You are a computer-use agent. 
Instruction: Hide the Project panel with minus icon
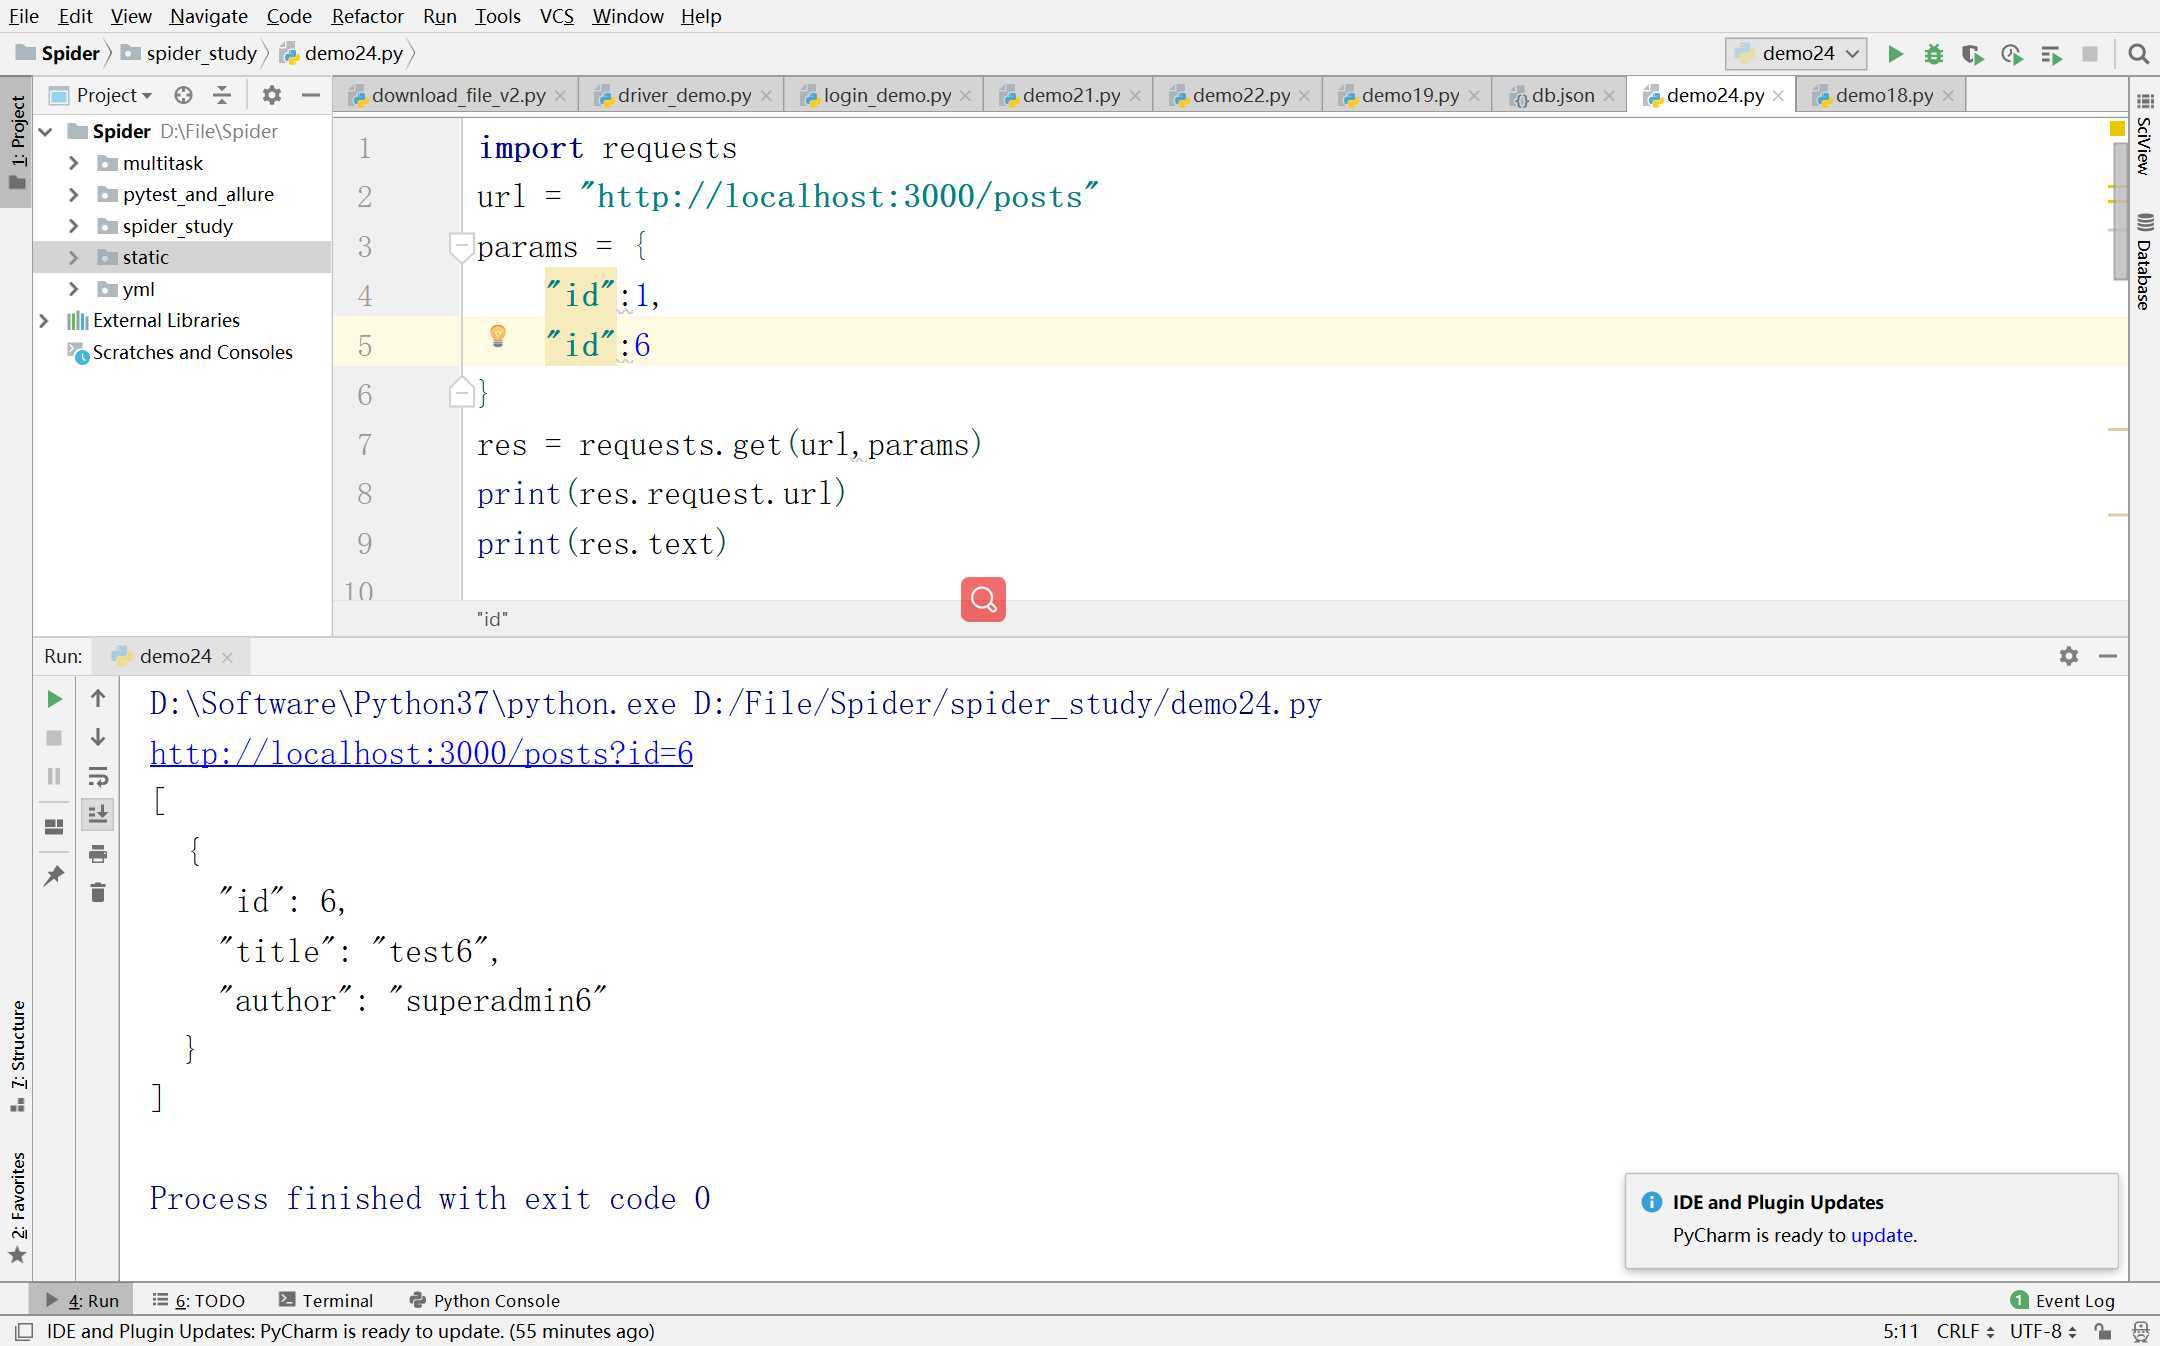(x=311, y=95)
